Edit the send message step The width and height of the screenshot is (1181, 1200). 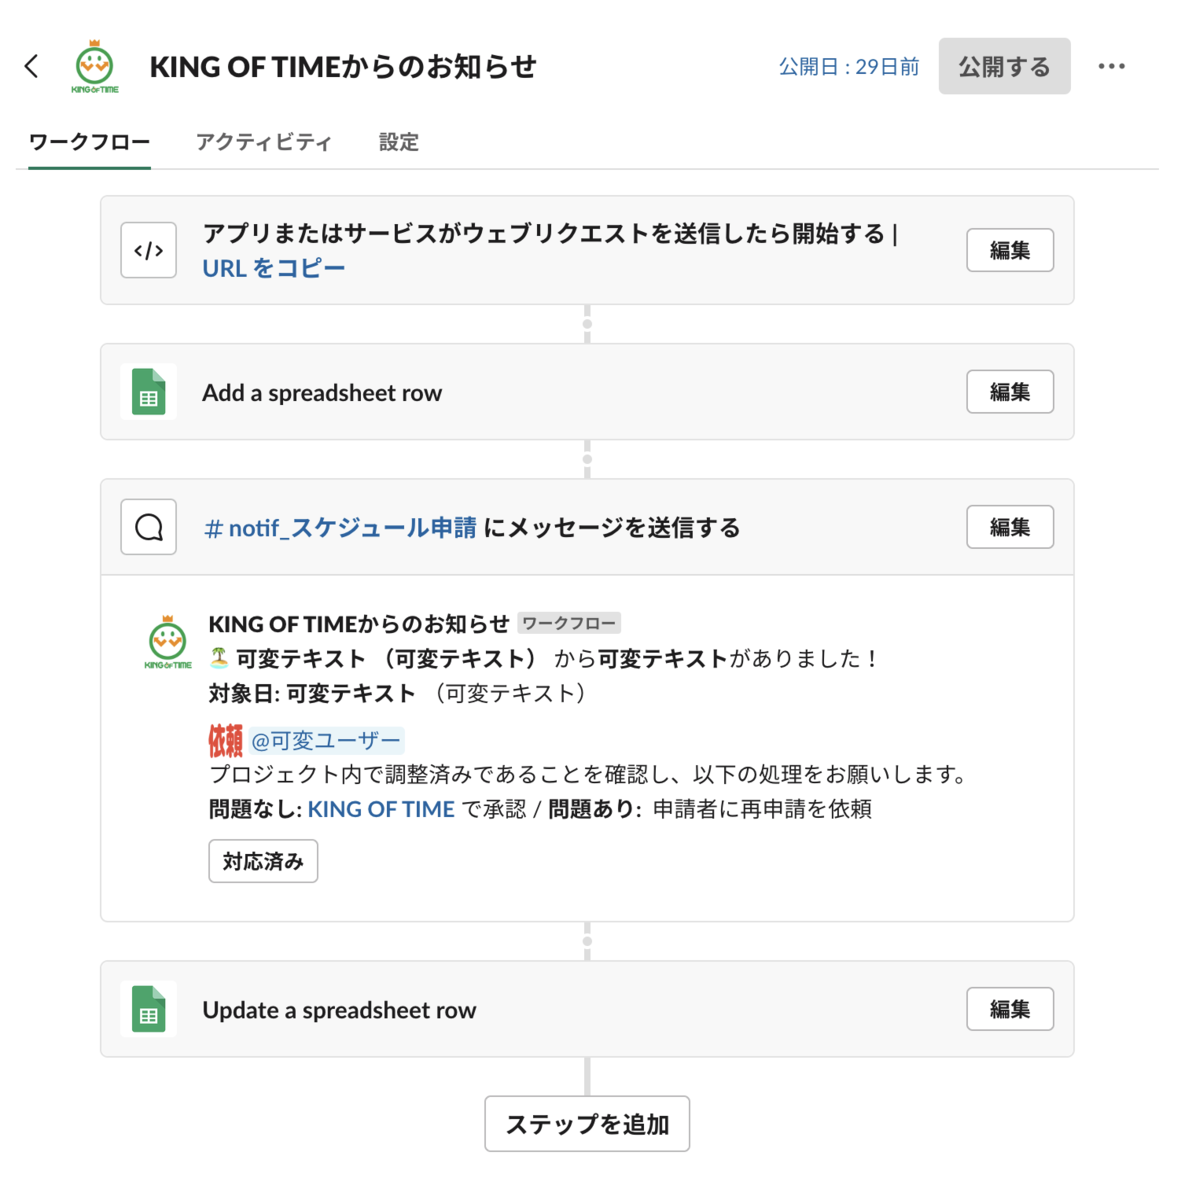[x=1010, y=527]
